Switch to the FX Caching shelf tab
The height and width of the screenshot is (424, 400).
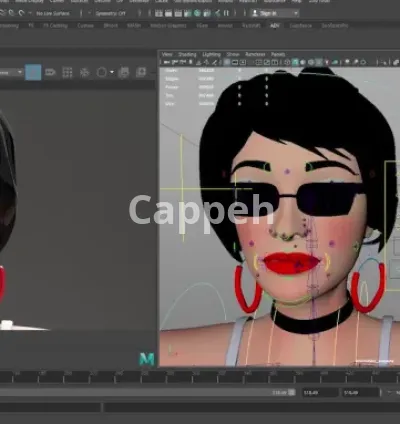(x=55, y=26)
